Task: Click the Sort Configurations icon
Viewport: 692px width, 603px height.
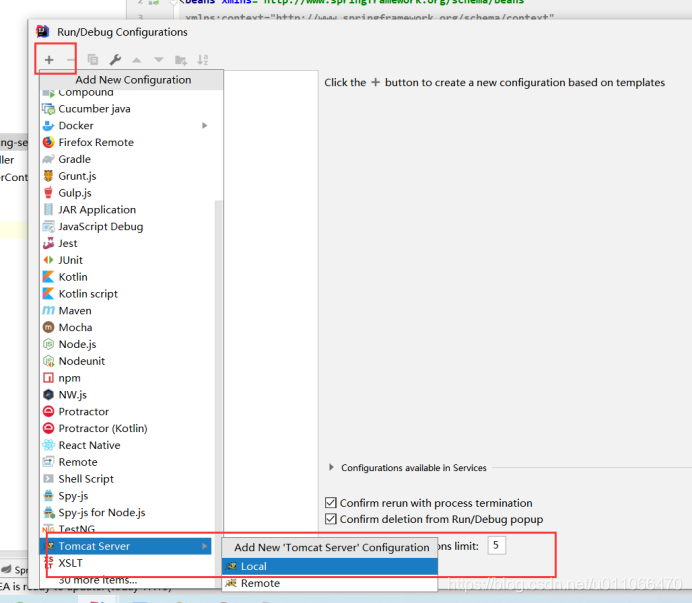Action: [x=203, y=60]
